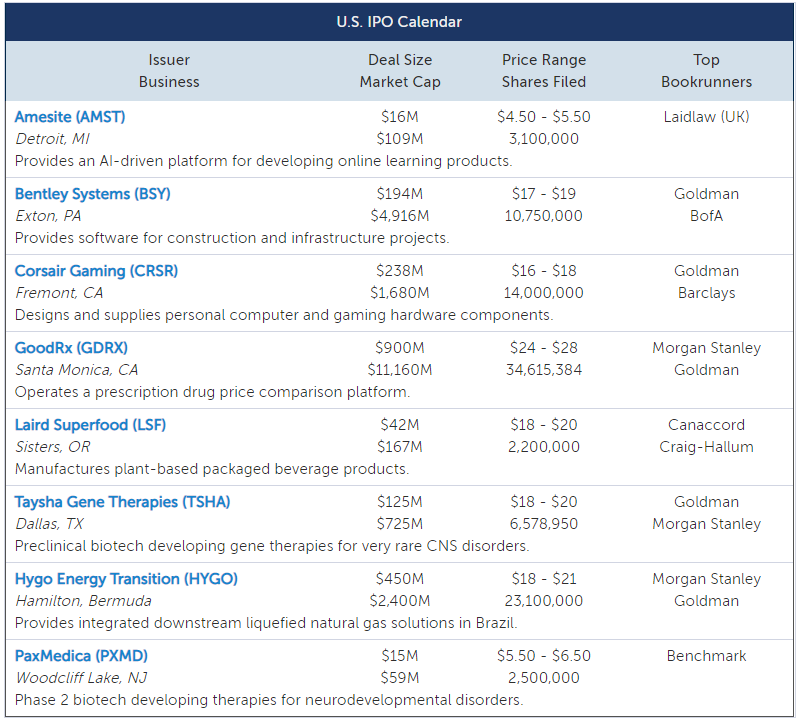Select price range $4.50 - $5.50
800x719 pixels.
coord(544,117)
